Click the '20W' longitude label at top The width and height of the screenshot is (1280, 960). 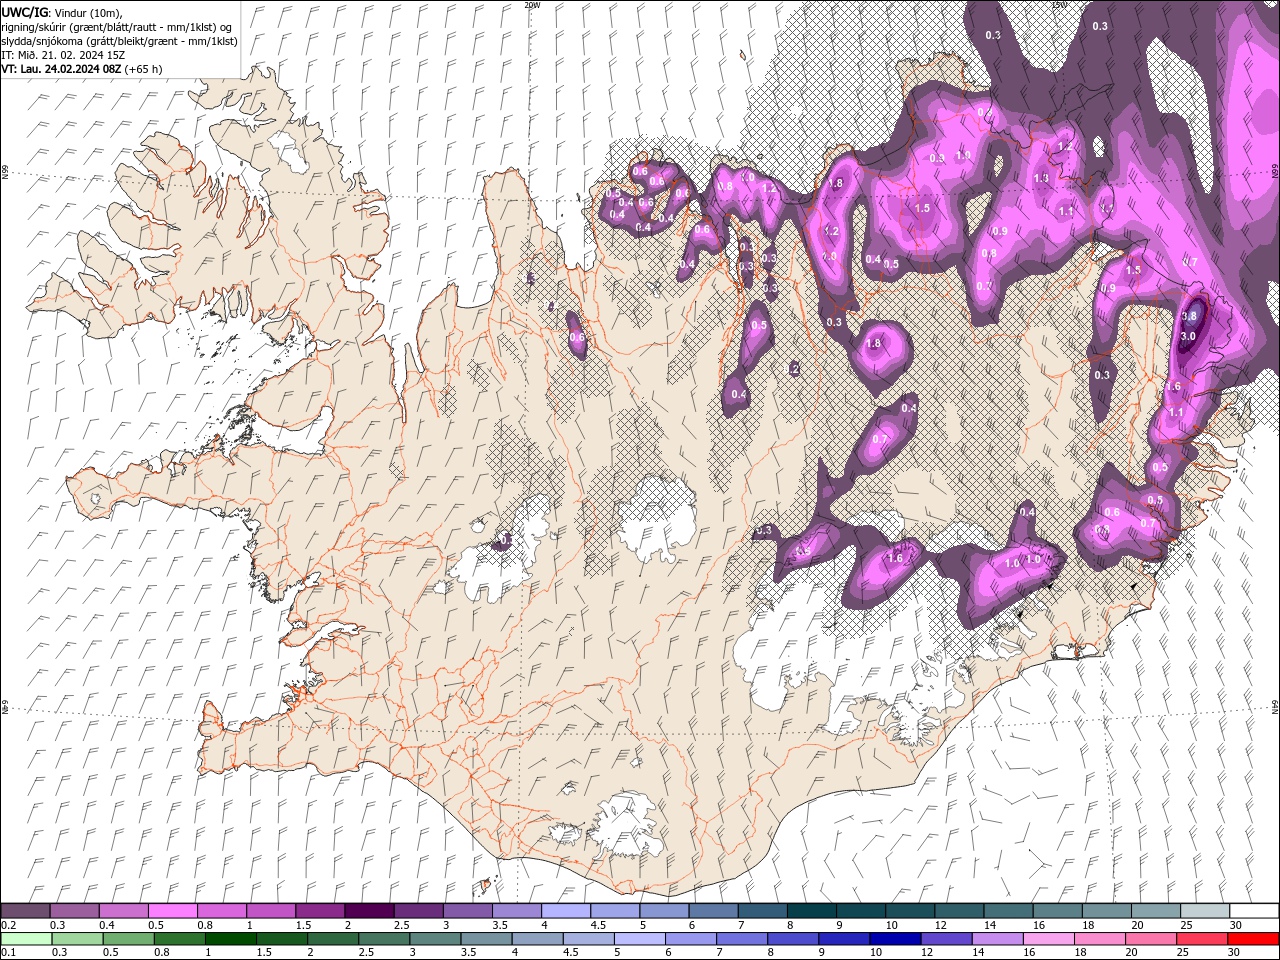(x=532, y=5)
